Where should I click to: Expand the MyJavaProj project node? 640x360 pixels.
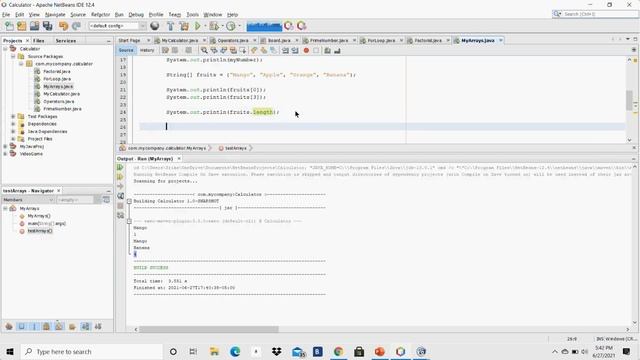(x=5, y=146)
